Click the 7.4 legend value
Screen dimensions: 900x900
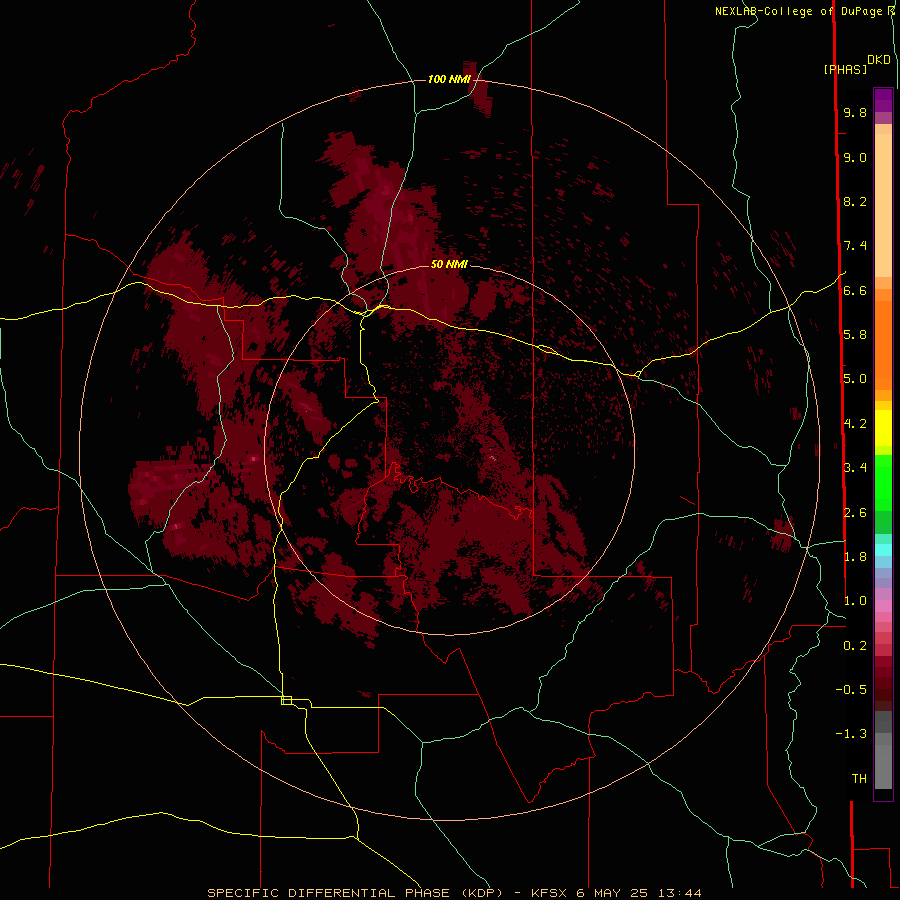click(855, 246)
